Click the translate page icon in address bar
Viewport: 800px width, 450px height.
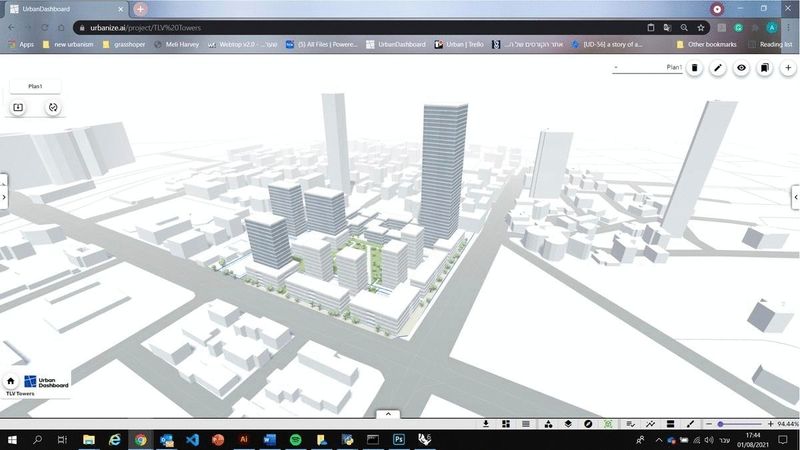[667, 28]
